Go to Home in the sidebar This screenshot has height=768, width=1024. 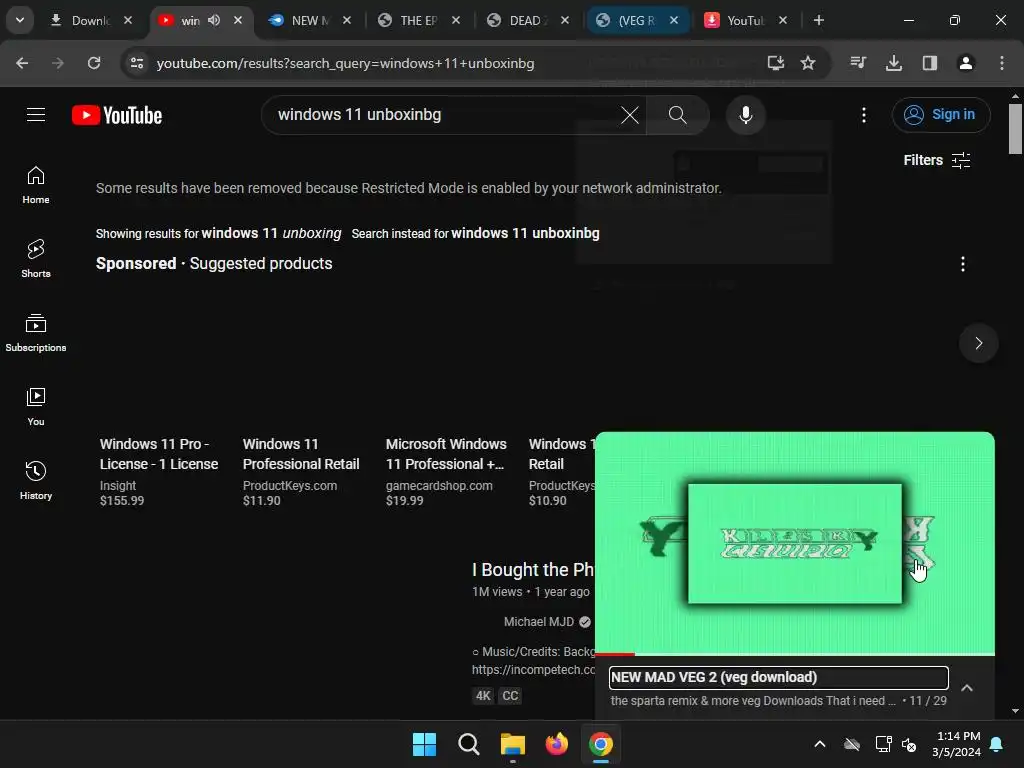[36, 185]
